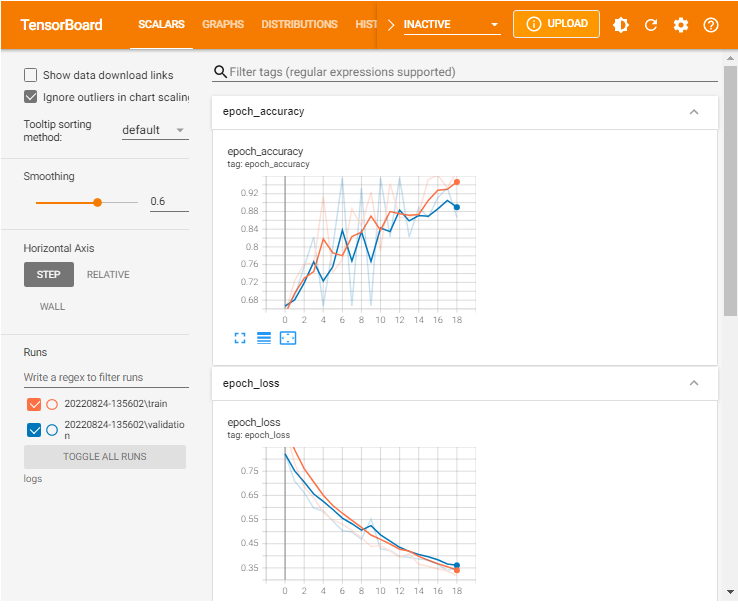Collapse the epoch_accuracy section
The width and height of the screenshot is (738, 613).
pyautogui.click(x=694, y=112)
